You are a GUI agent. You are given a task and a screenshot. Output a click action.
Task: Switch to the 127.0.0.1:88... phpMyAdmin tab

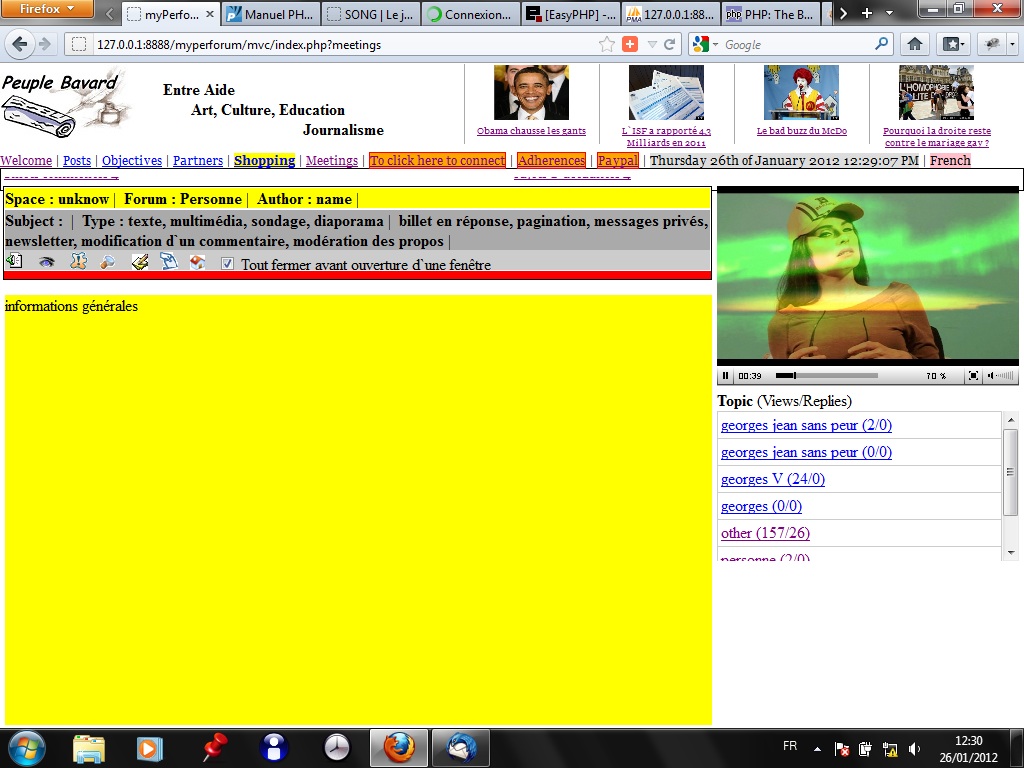(671, 14)
